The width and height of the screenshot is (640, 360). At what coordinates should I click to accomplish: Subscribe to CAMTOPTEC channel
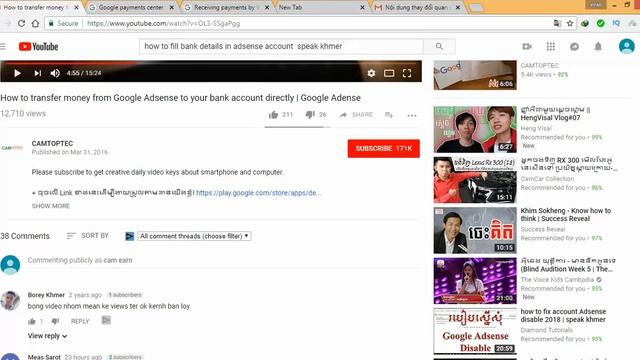[x=384, y=149]
